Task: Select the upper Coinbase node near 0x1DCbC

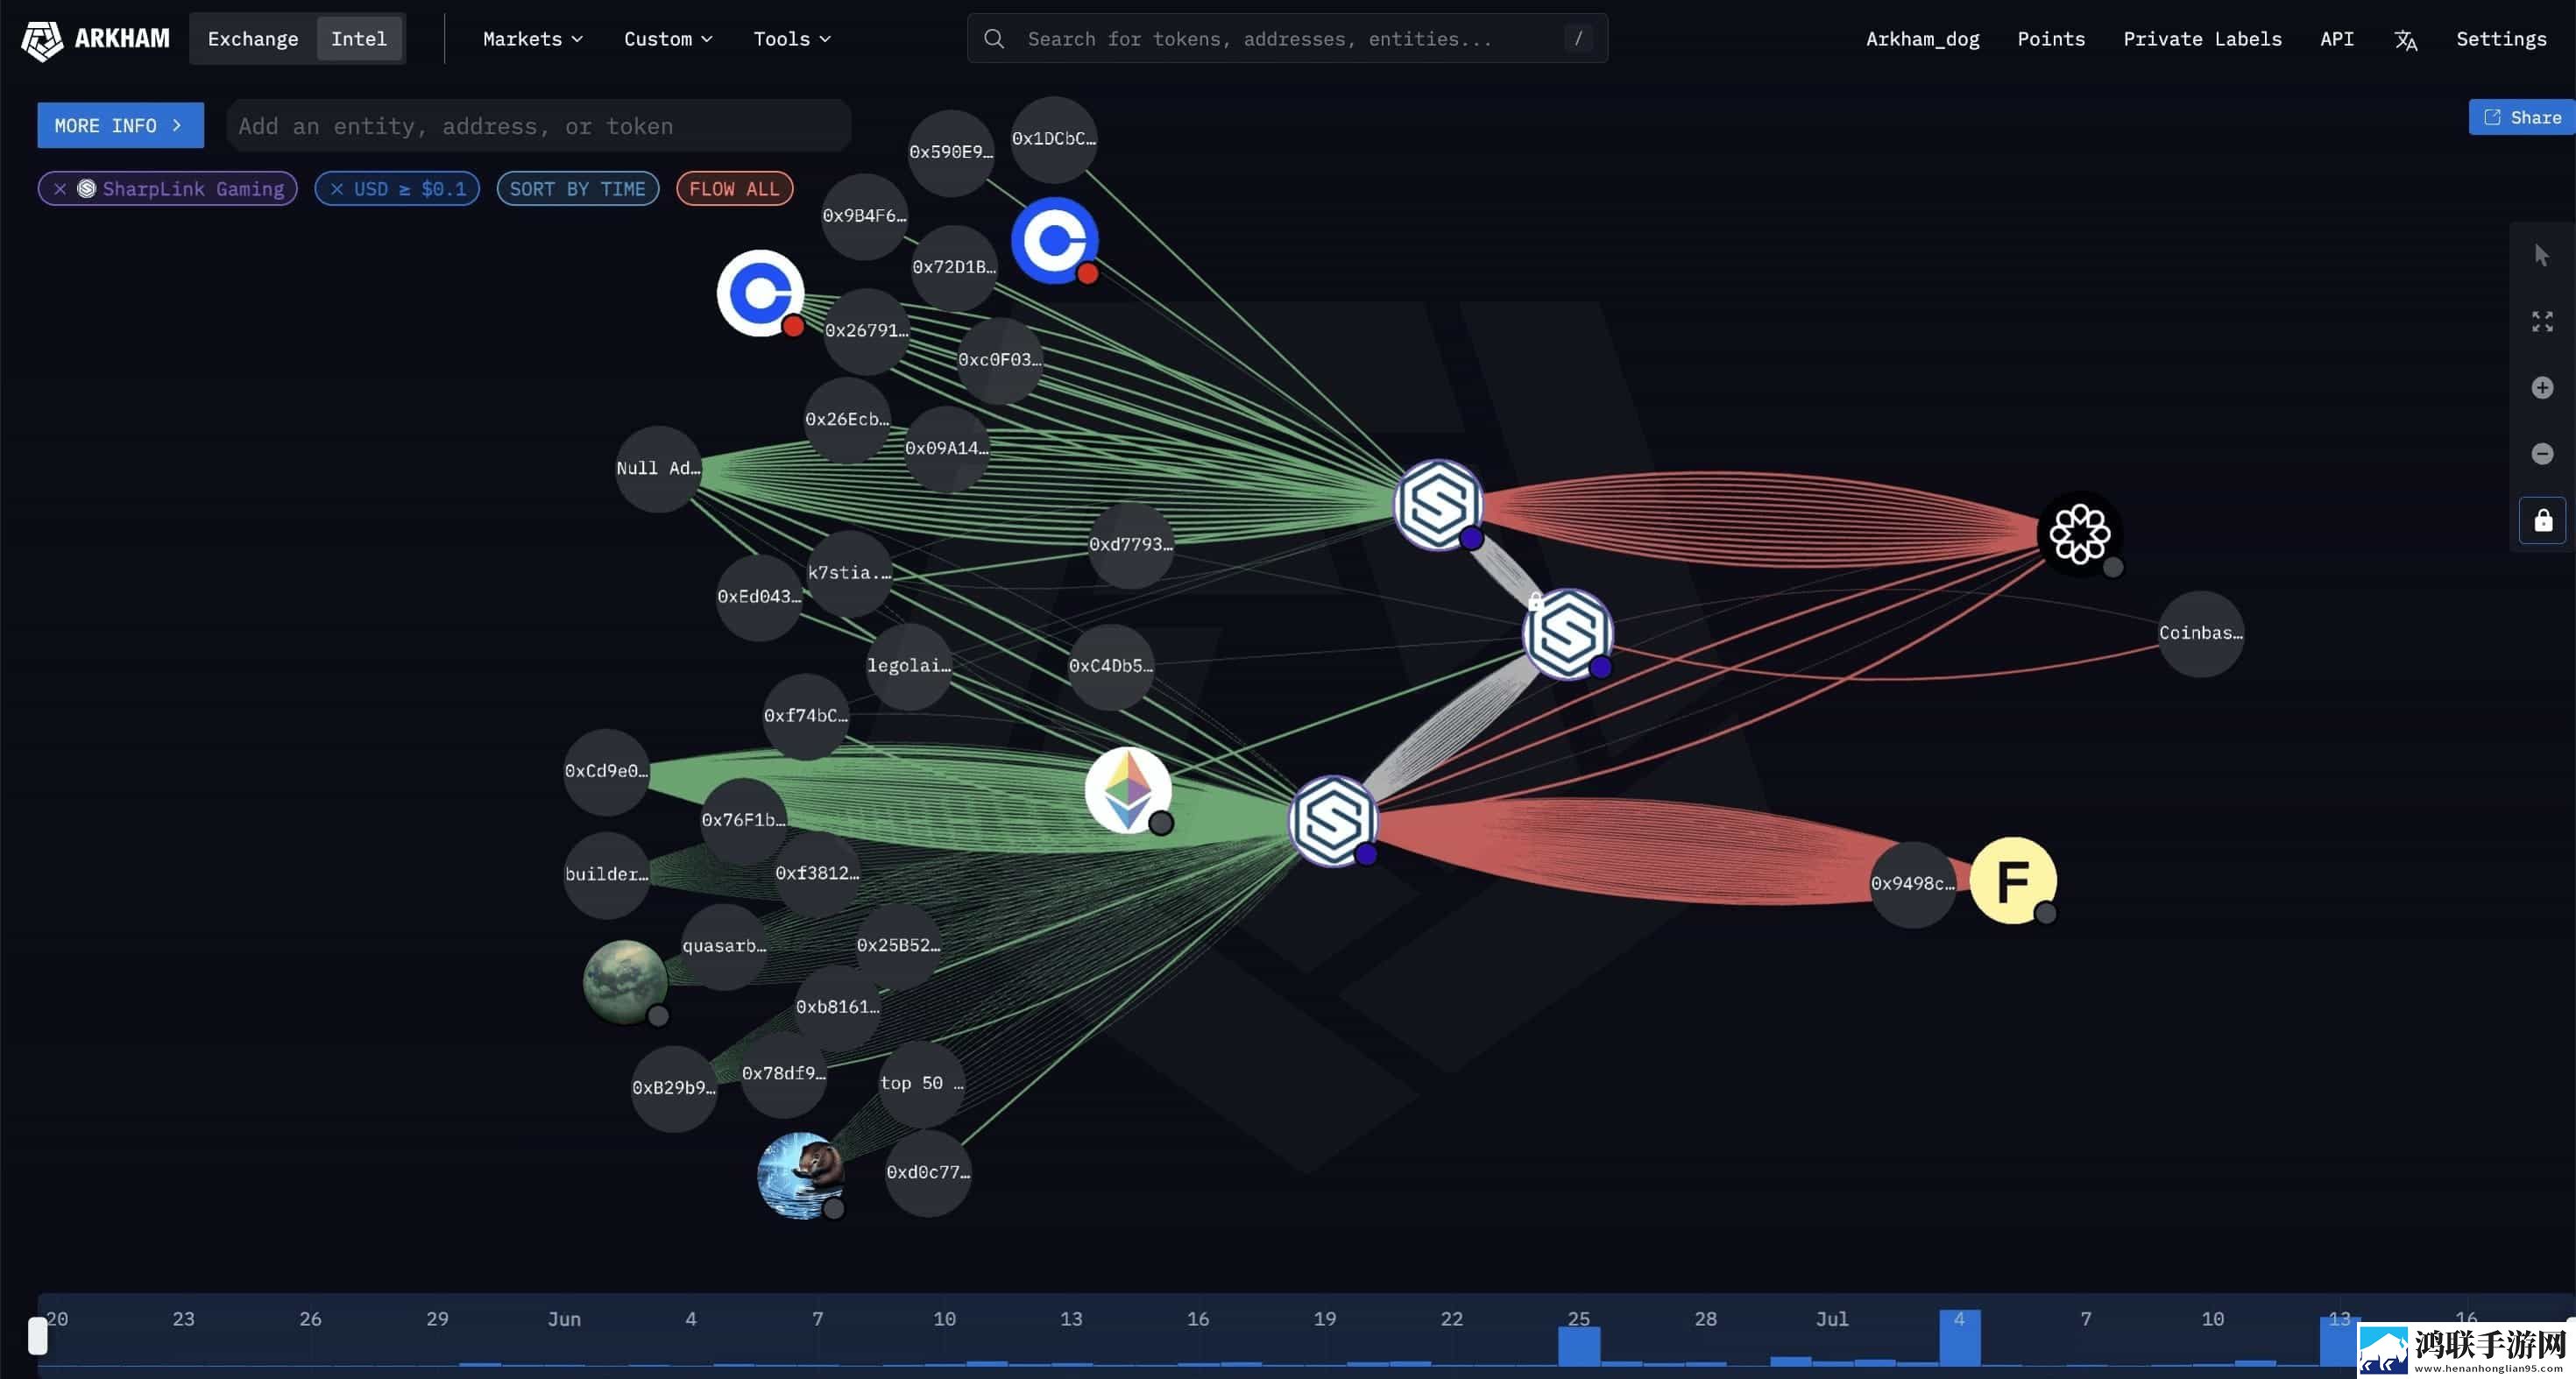Action: (x=1054, y=240)
